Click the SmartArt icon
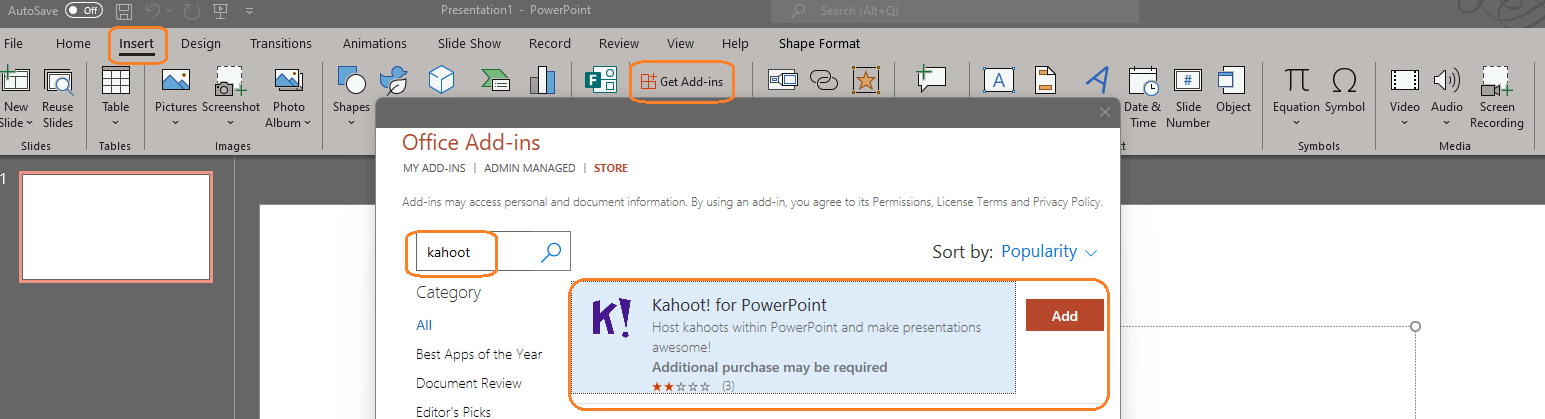Image resolution: width=1545 pixels, height=419 pixels. (x=496, y=81)
